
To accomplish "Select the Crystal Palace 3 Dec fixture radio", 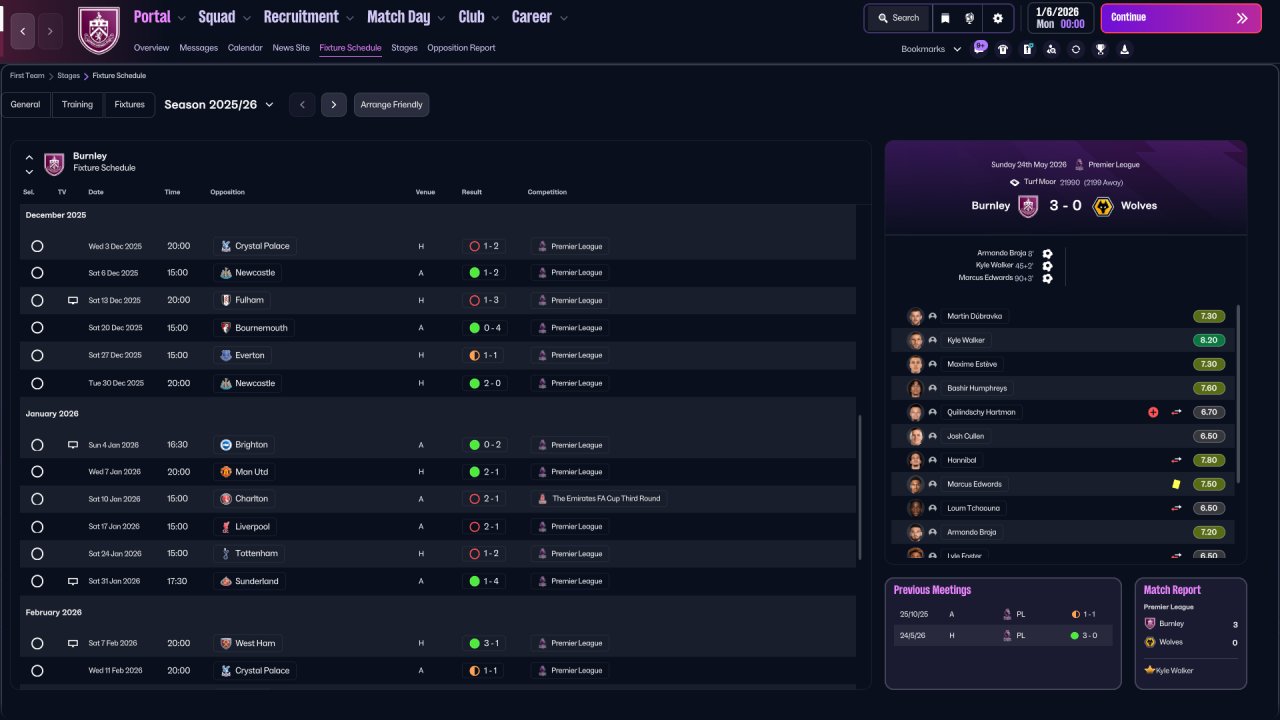I will (x=37, y=246).
